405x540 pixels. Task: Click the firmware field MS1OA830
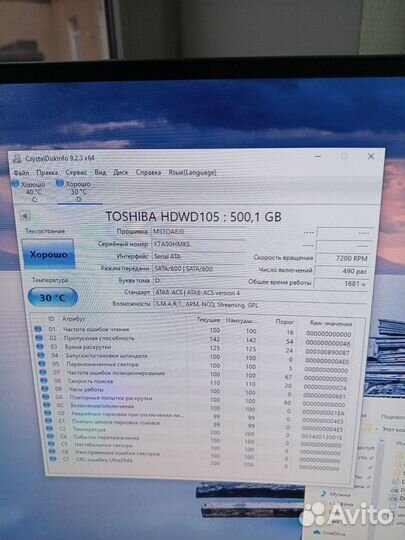click(x=199, y=232)
